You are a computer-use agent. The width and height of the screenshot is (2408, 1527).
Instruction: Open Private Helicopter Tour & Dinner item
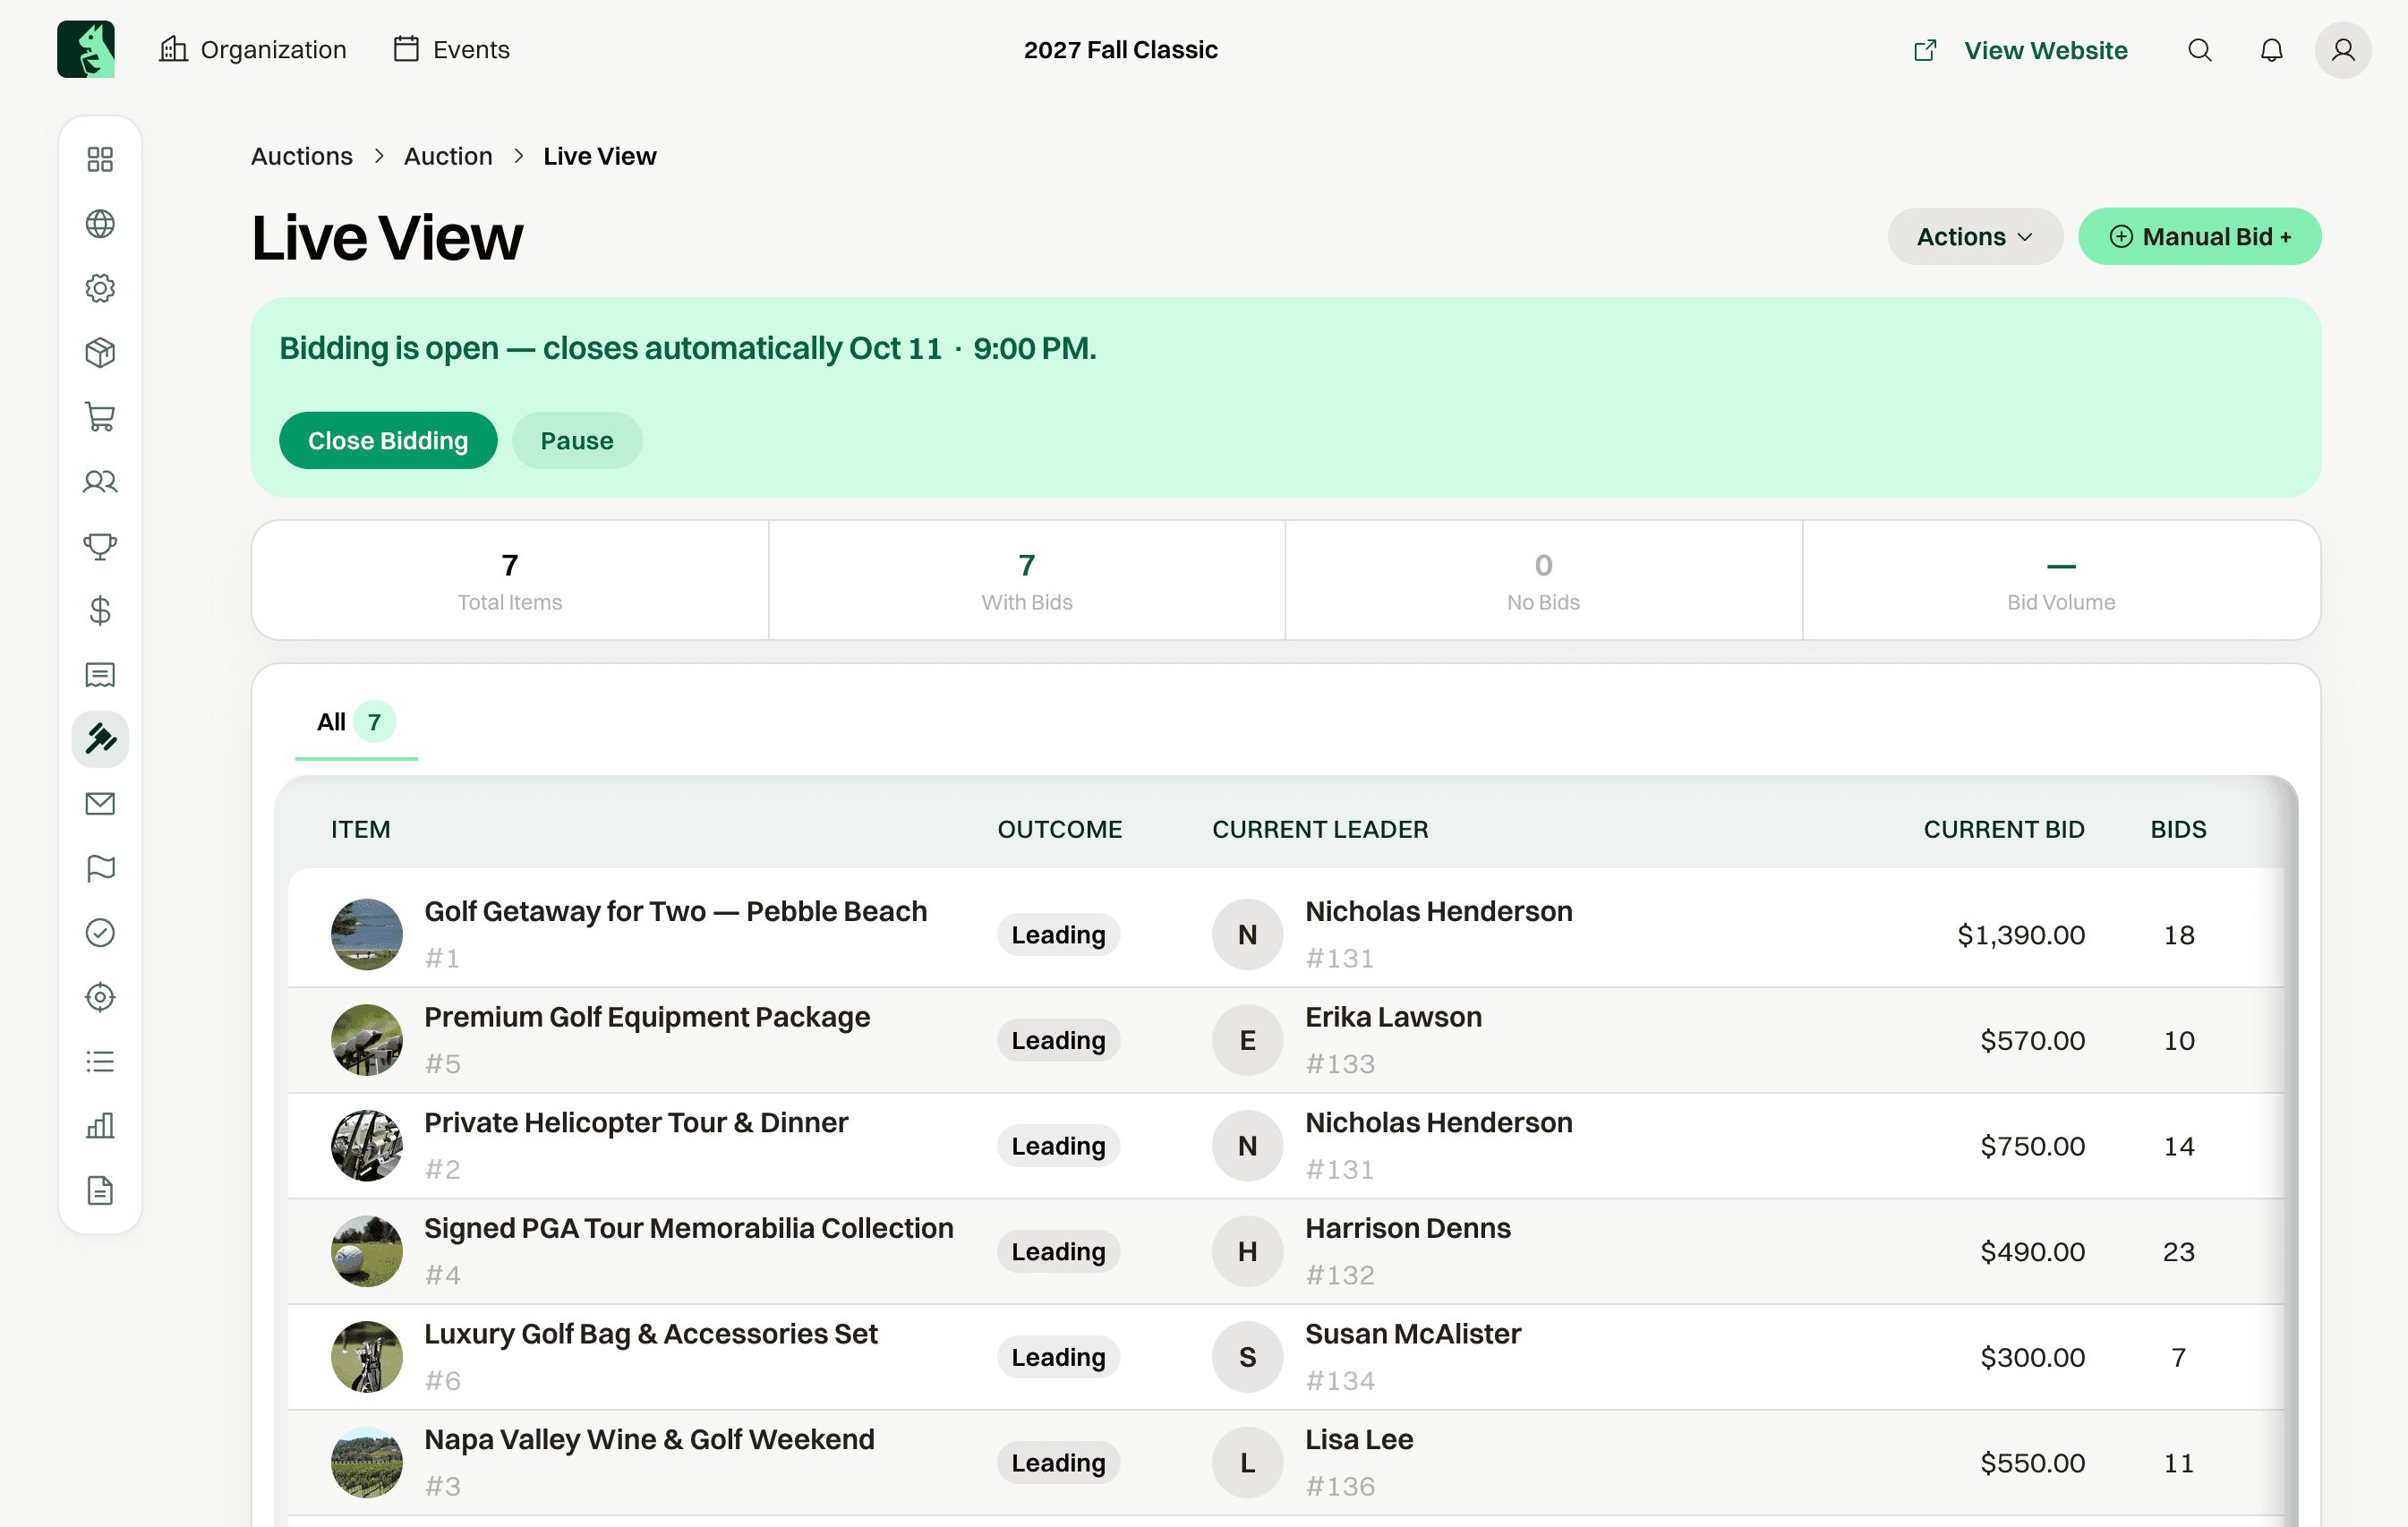[x=636, y=1123]
